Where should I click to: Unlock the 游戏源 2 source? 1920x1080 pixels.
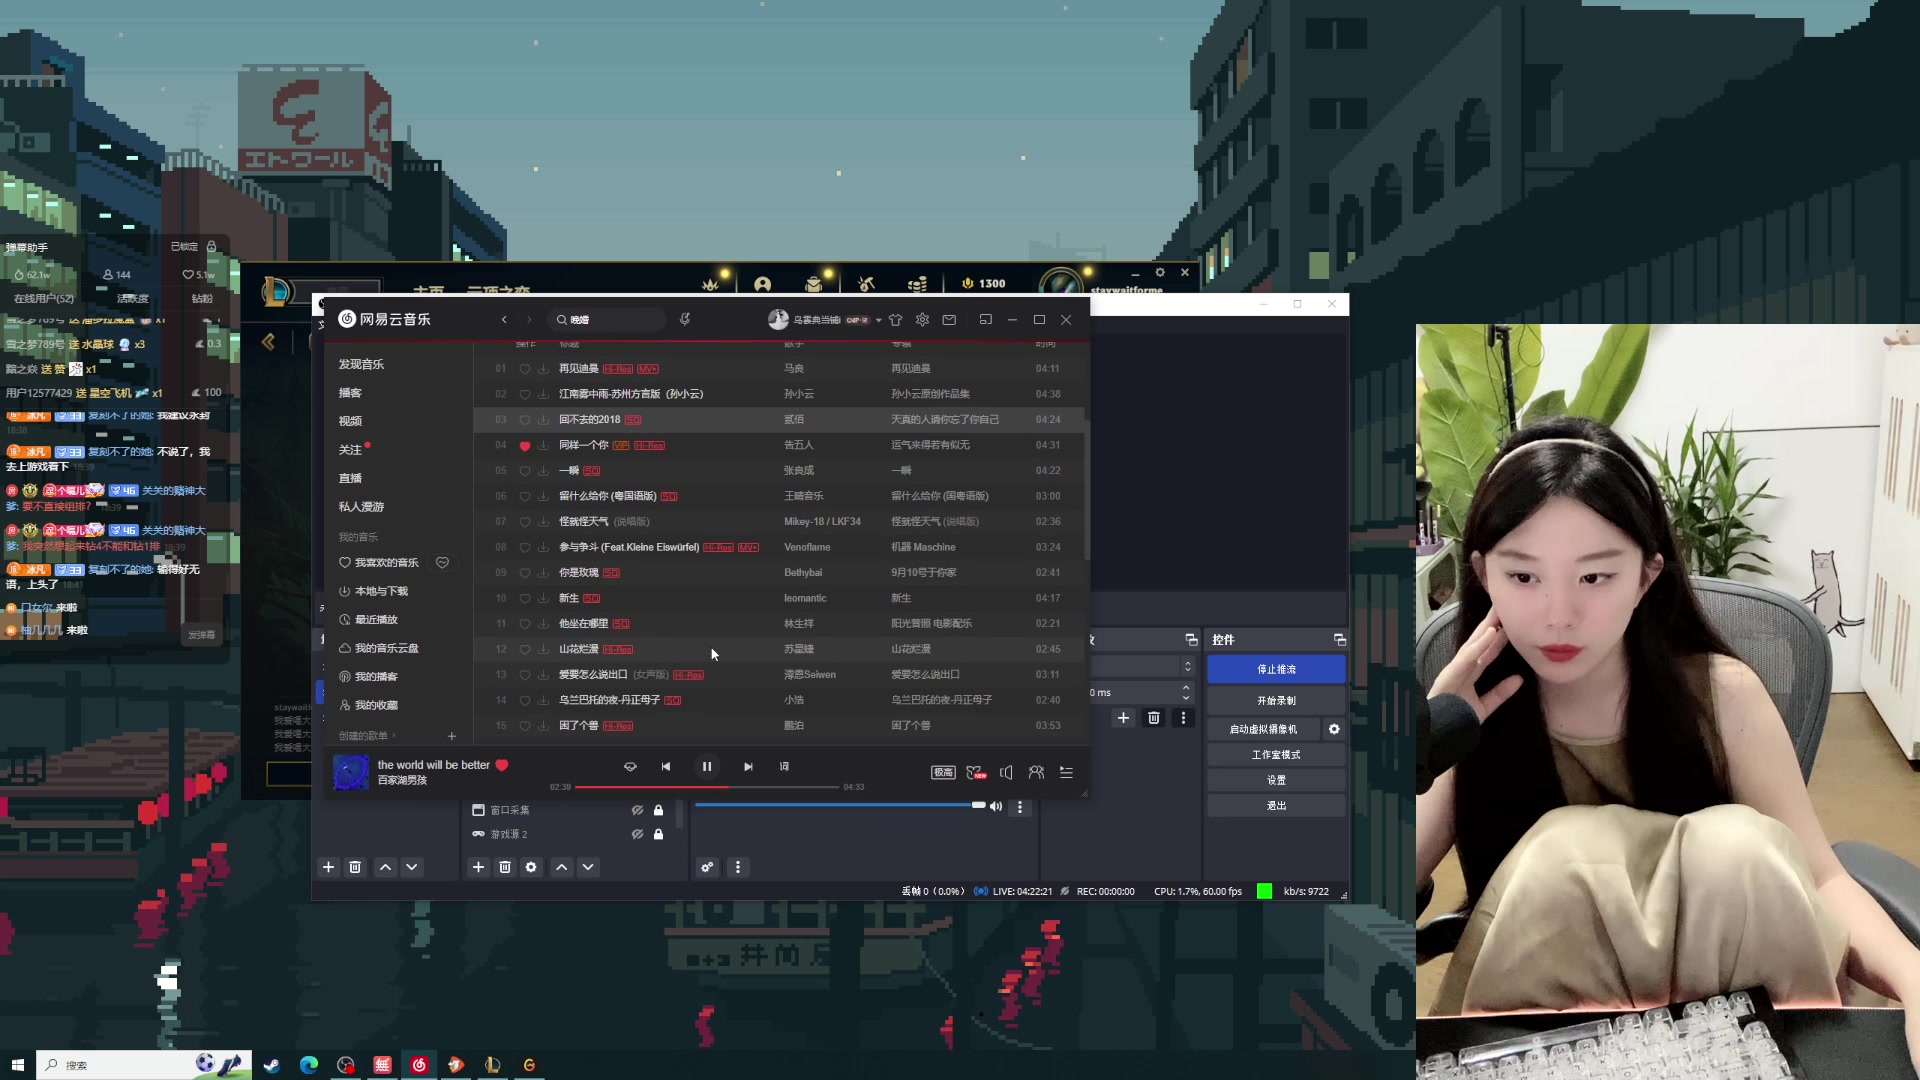[x=658, y=834]
